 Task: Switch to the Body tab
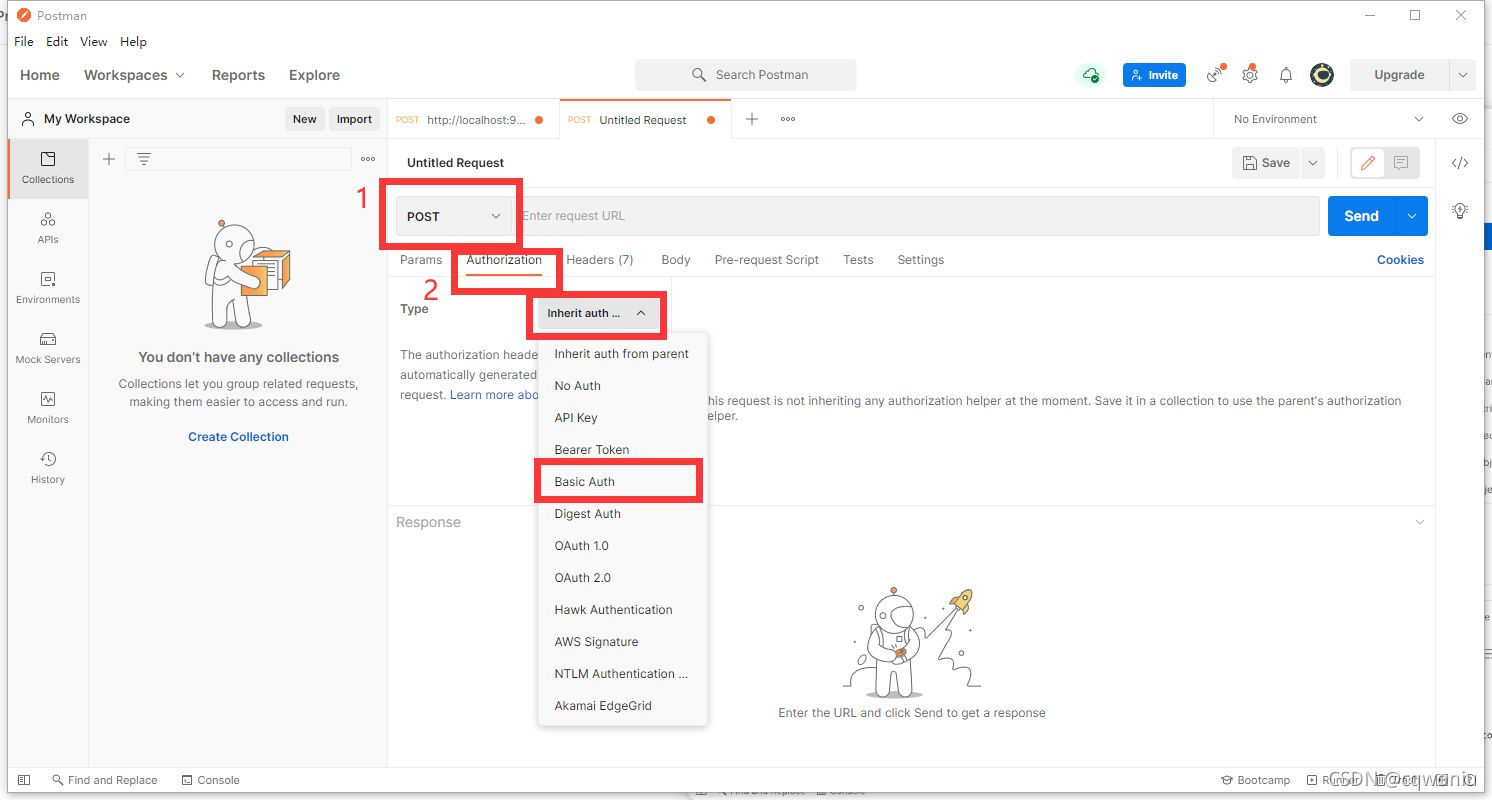coord(676,260)
